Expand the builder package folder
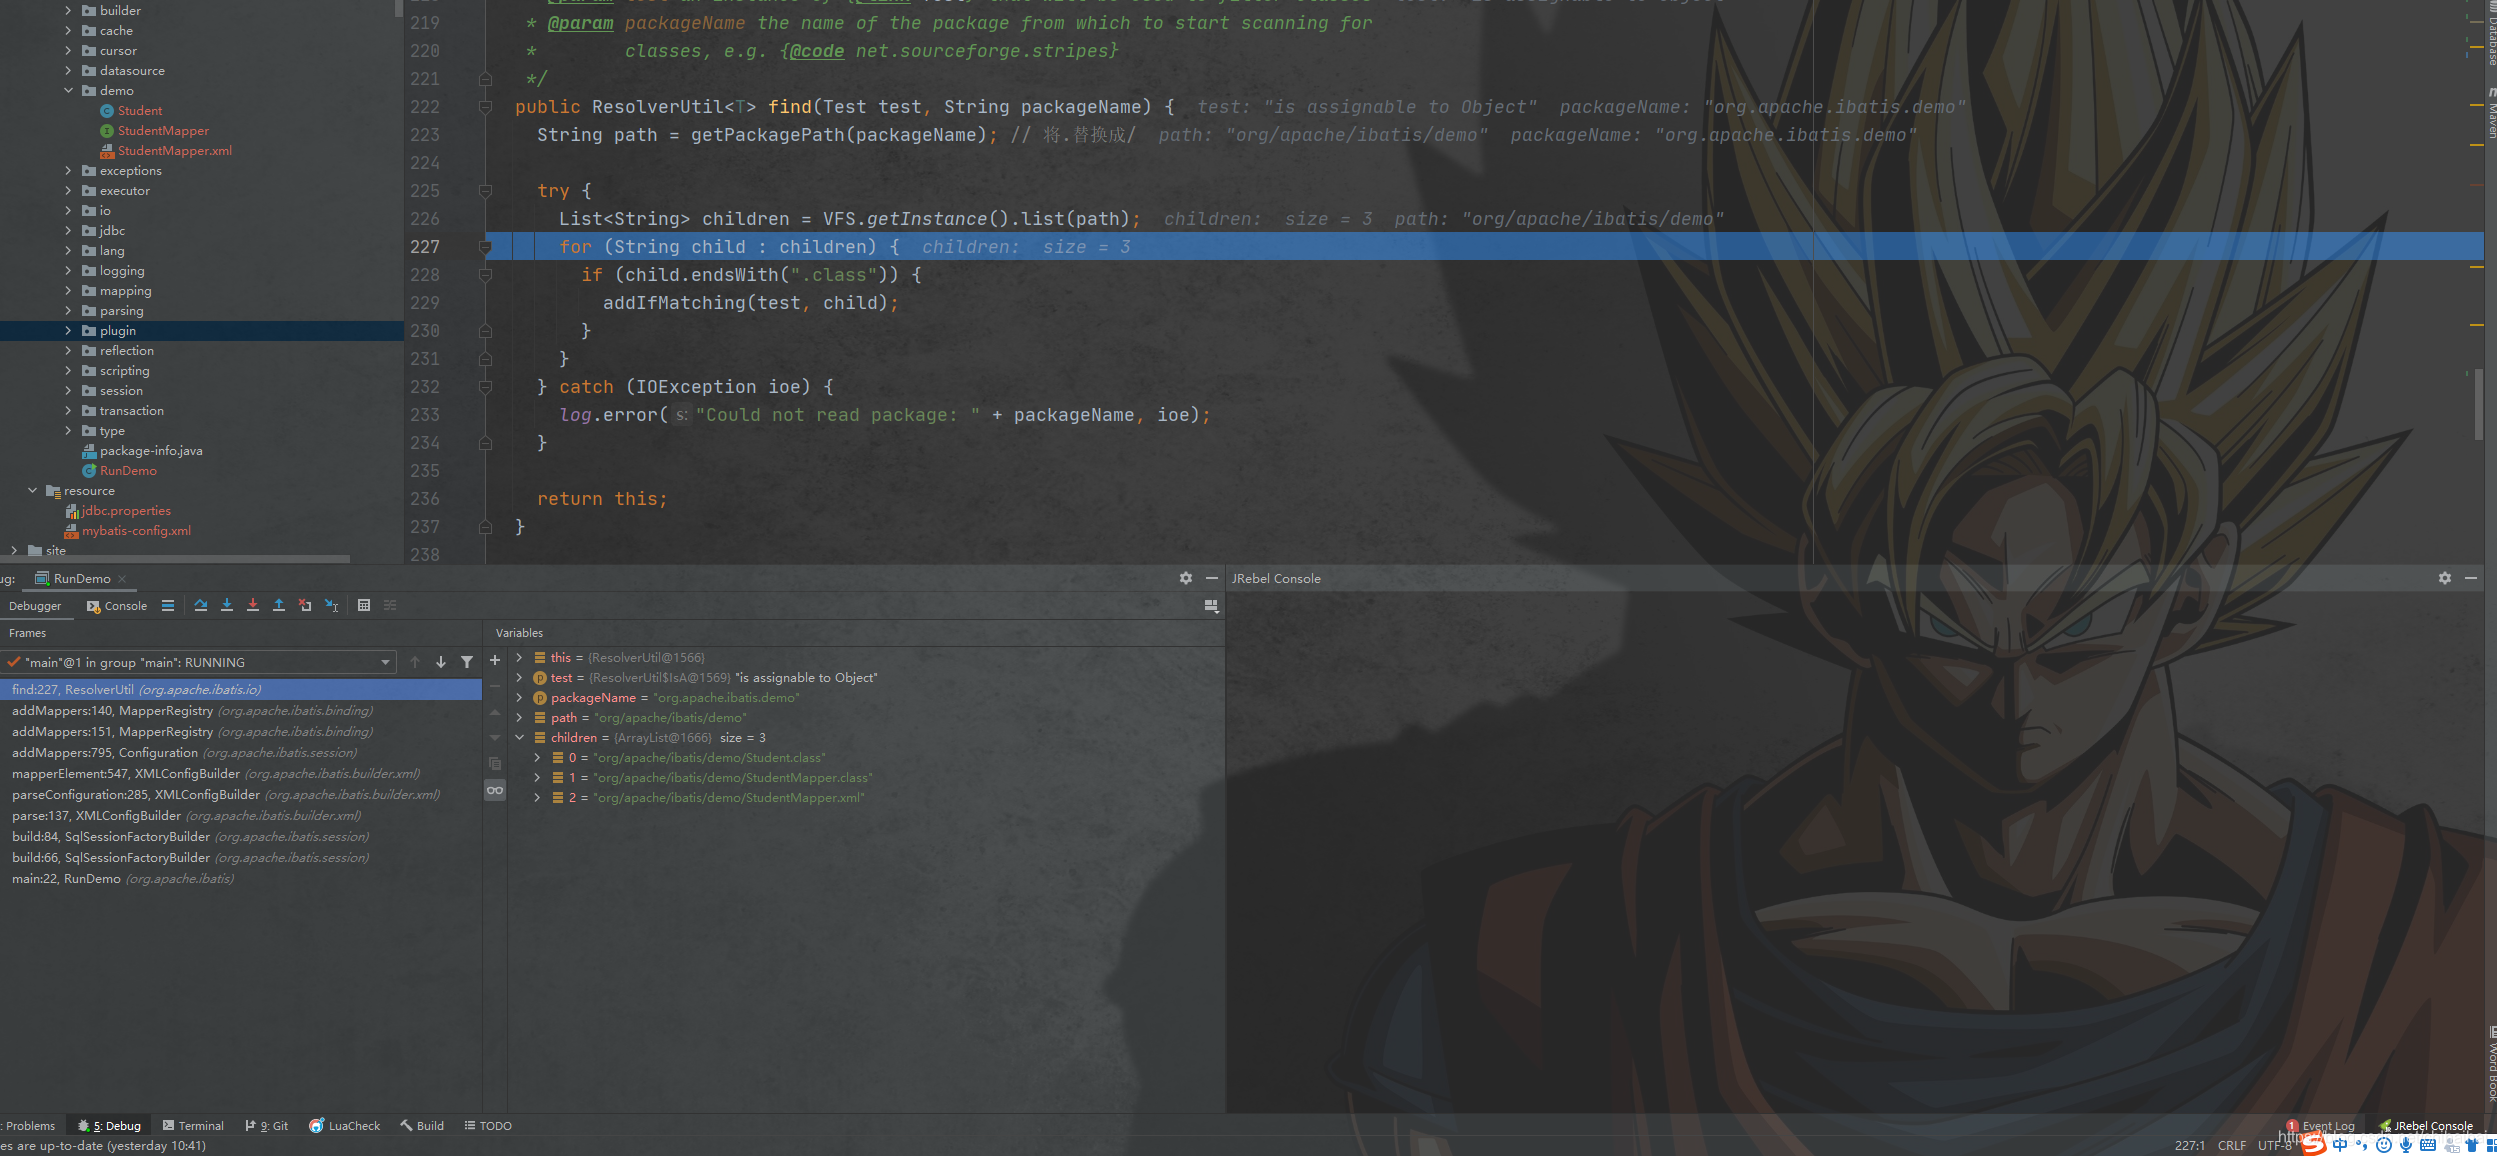The height and width of the screenshot is (1156, 2497). click(68, 10)
